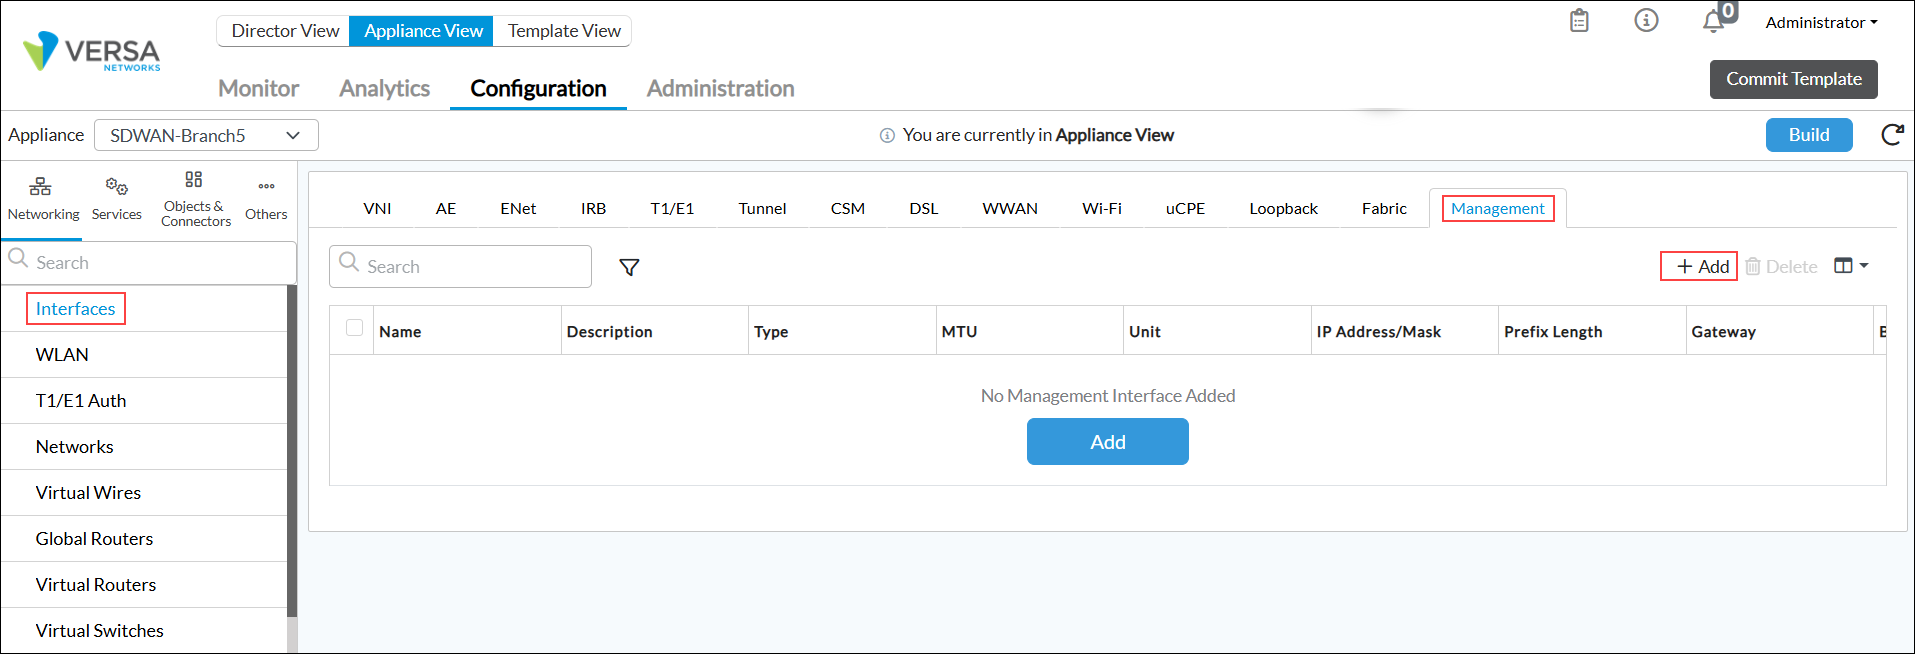Open the Services gear icon
1915x654 pixels.
click(116, 187)
